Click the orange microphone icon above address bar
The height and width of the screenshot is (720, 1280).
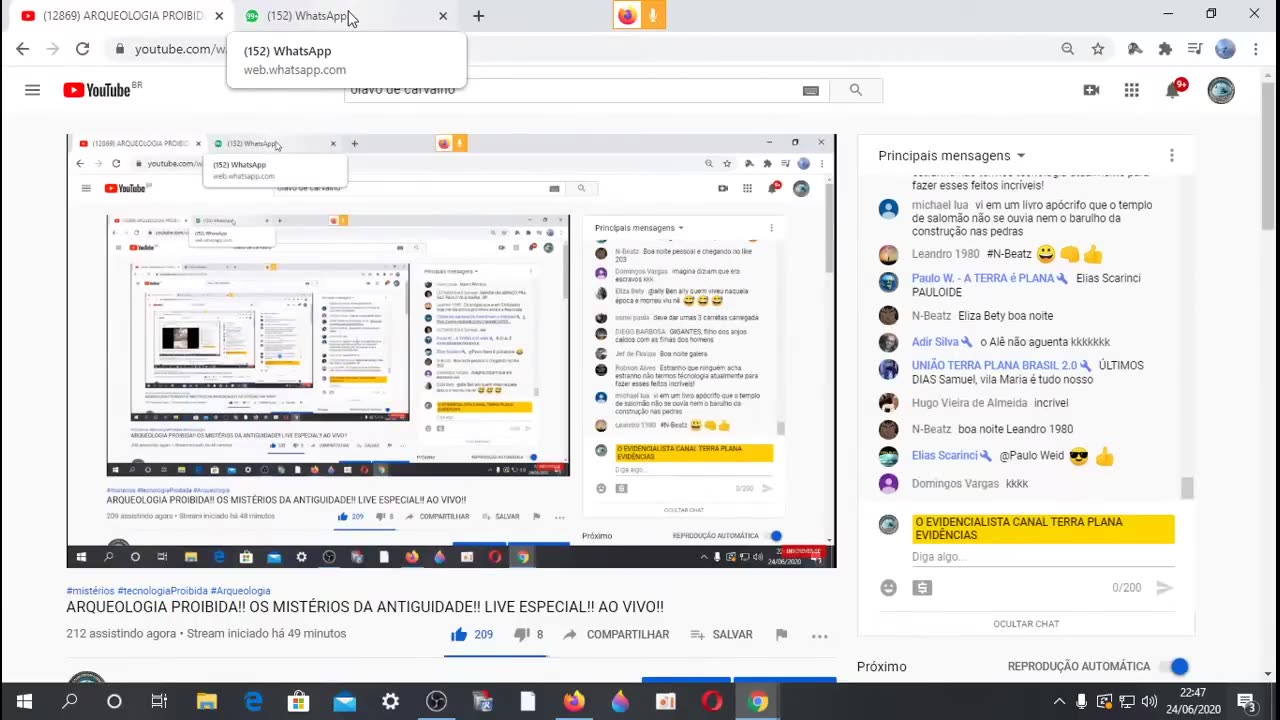[653, 15]
